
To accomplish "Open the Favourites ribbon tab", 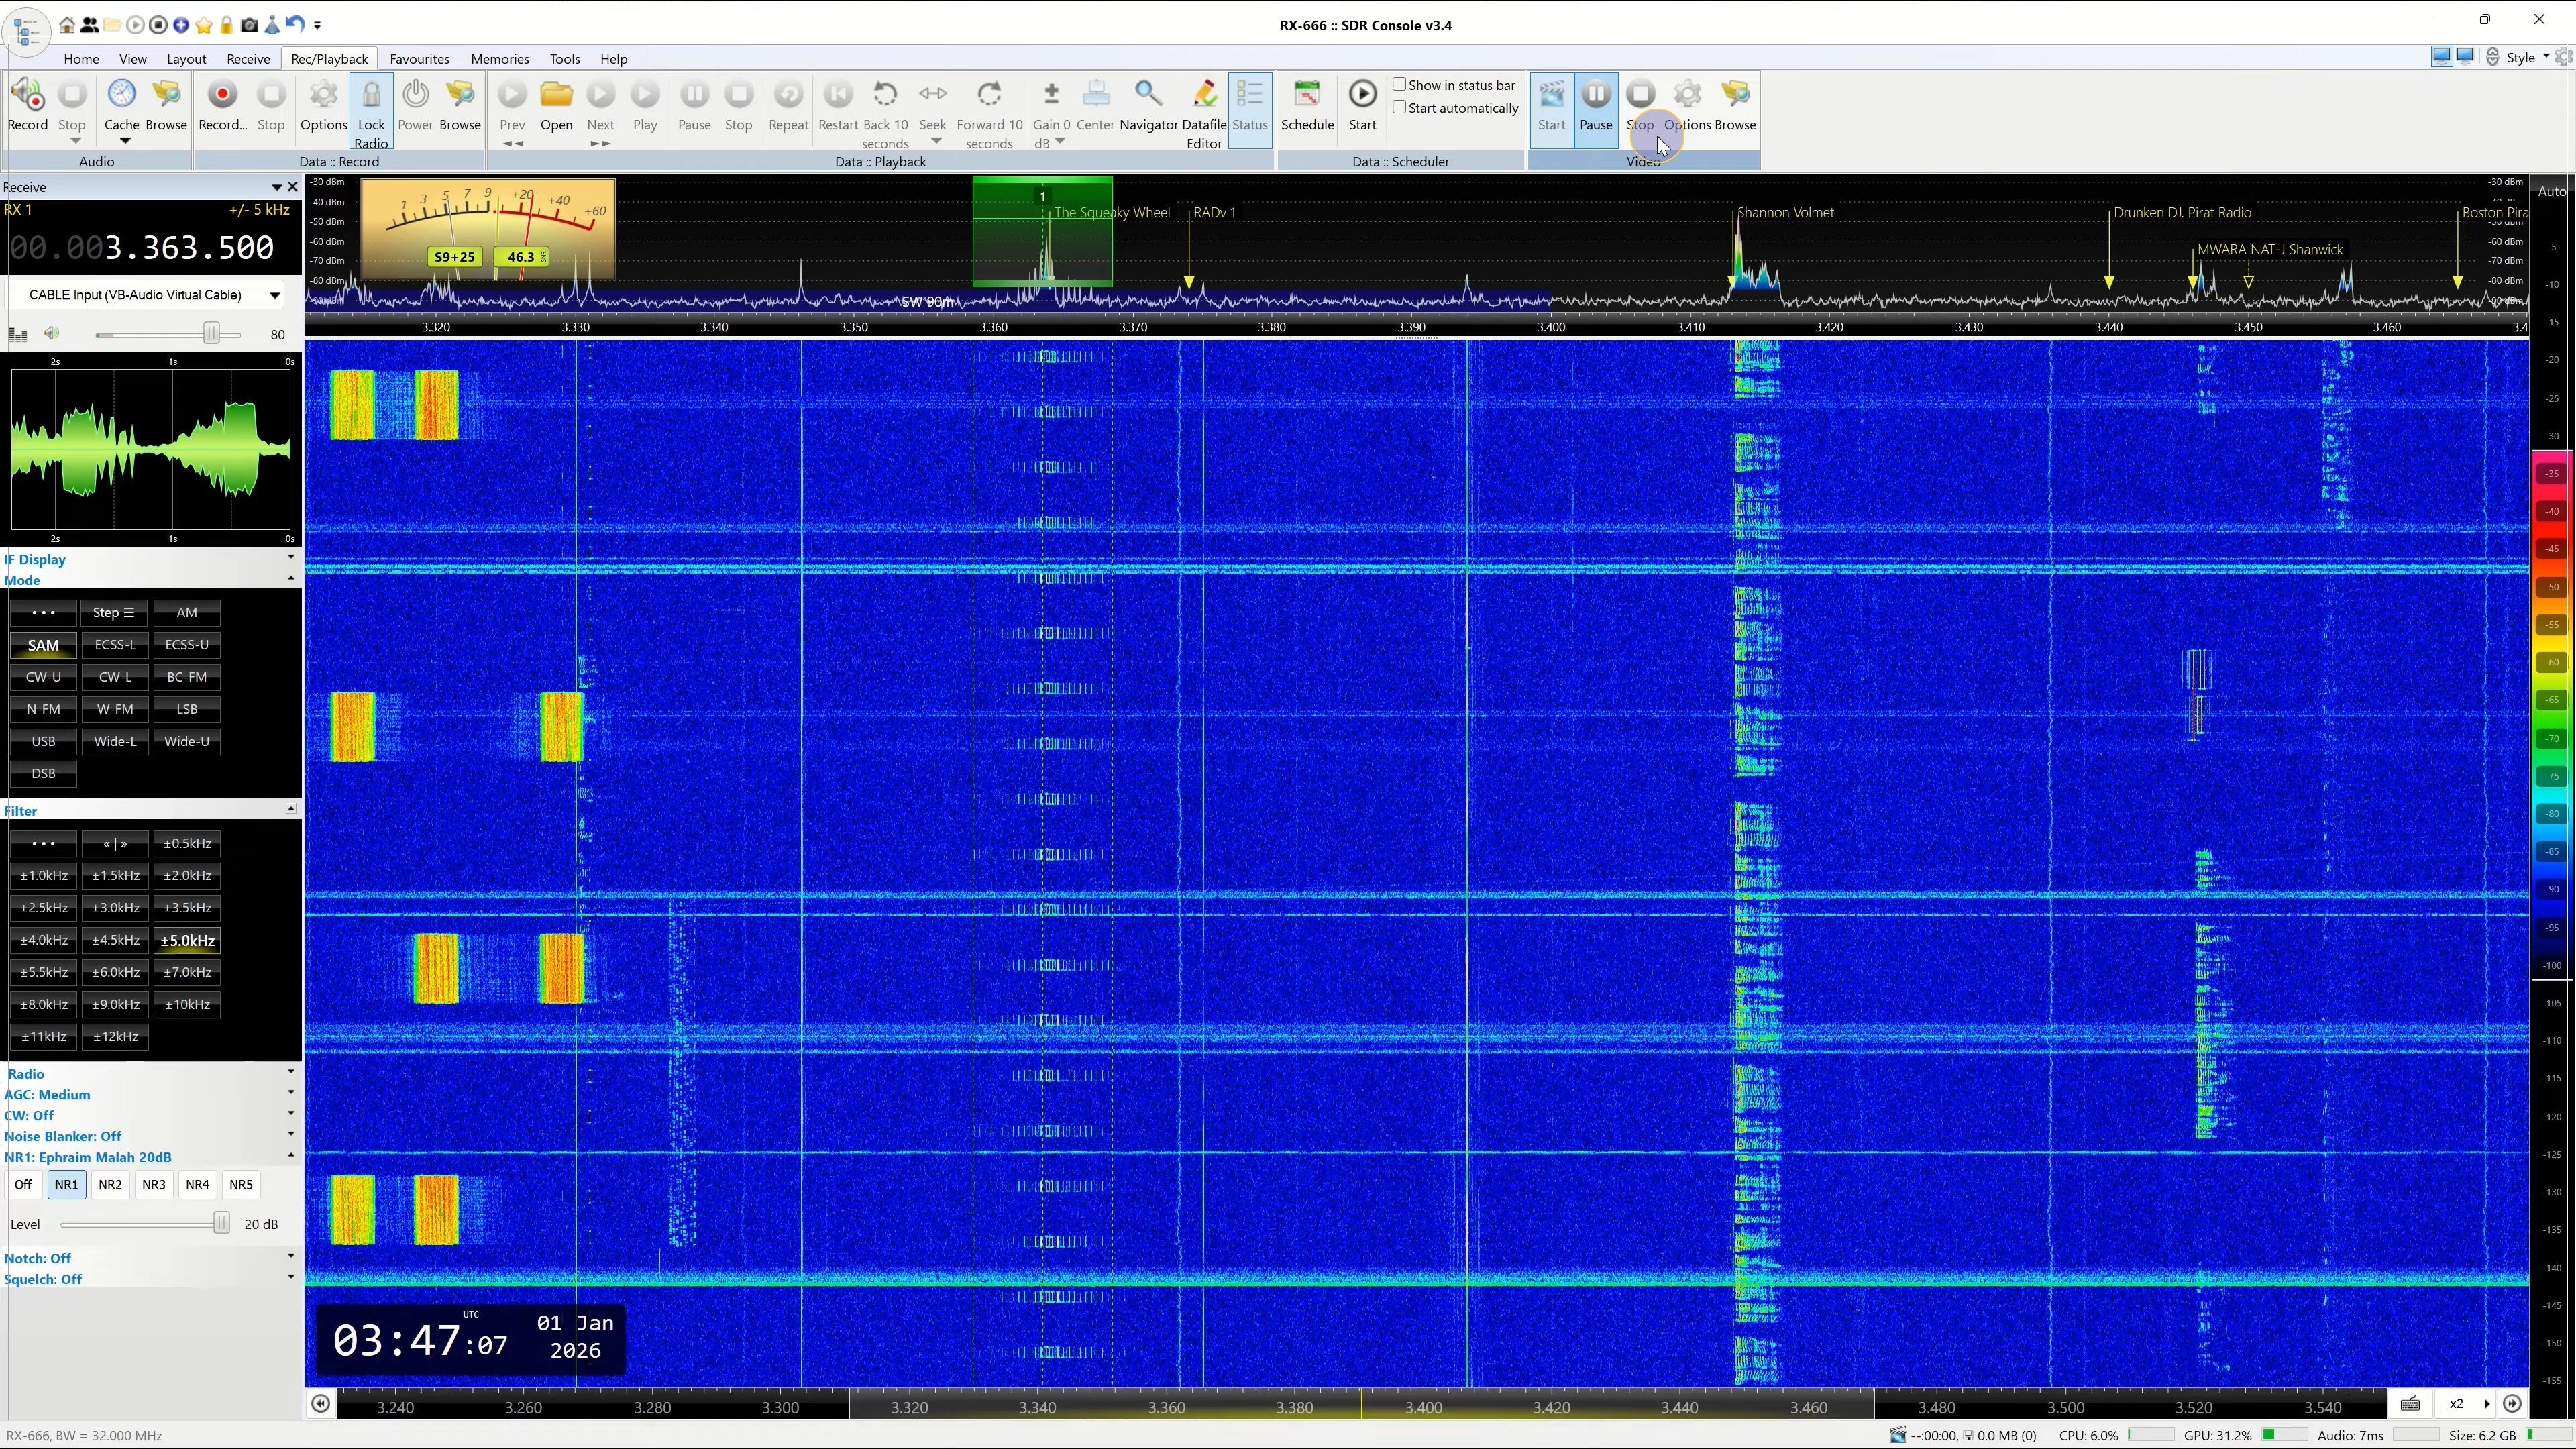I will point(419,59).
